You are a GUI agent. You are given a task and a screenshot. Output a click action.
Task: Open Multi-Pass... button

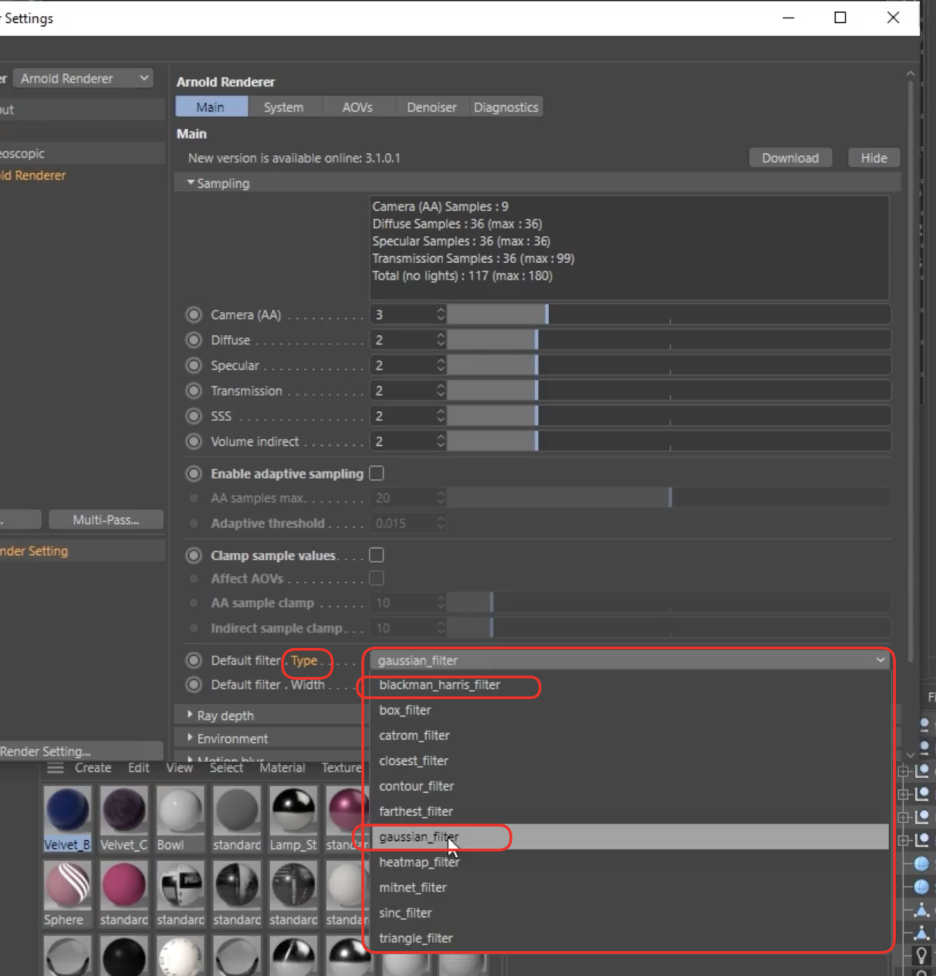[106, 520]
